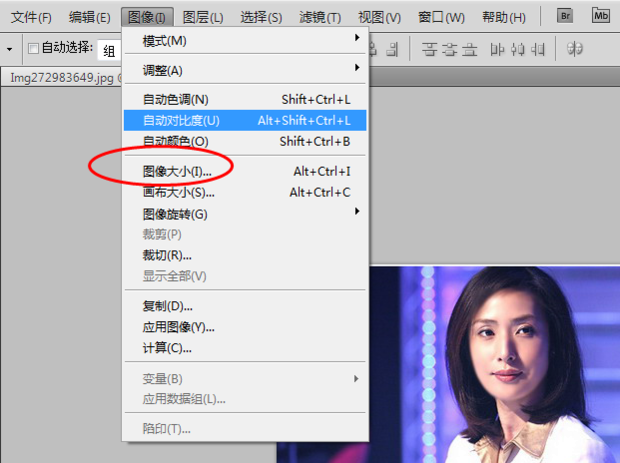Toggle the 自动选择 checkbox

click(x=34, y=49)
